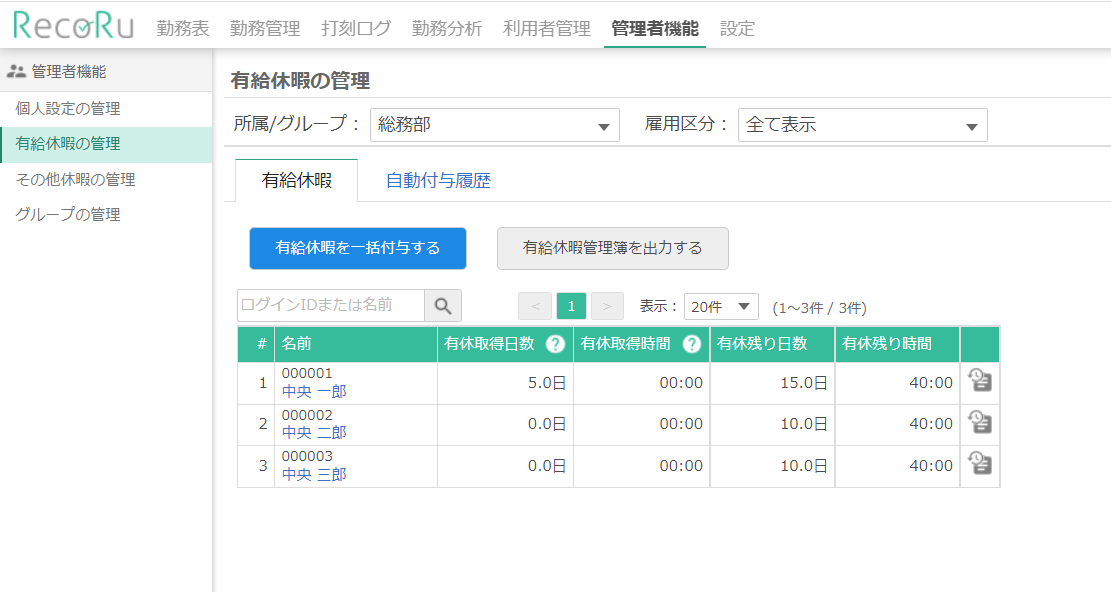Image resolution: width=1111 pixels, height=592 pixels.
Task: Click the 有給休暇を一括付与する button
Action: pos(357,248)
